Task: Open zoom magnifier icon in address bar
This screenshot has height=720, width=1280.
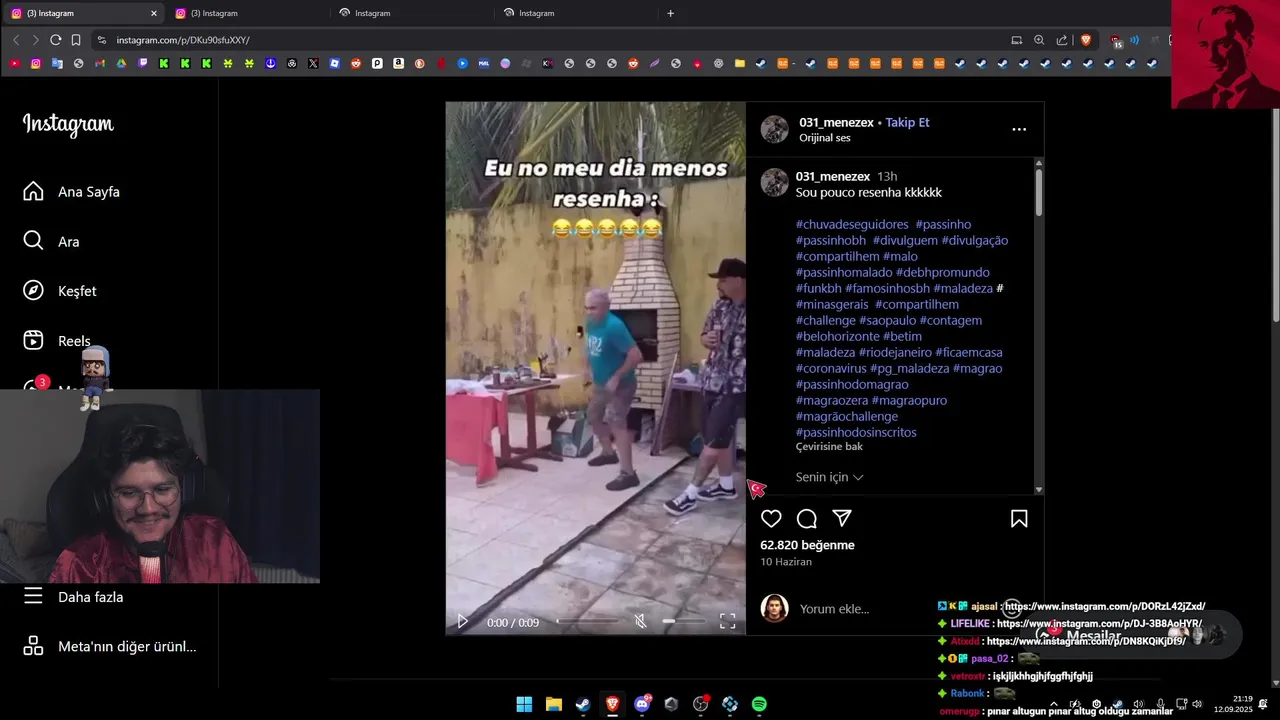Action: [1039, 40]
